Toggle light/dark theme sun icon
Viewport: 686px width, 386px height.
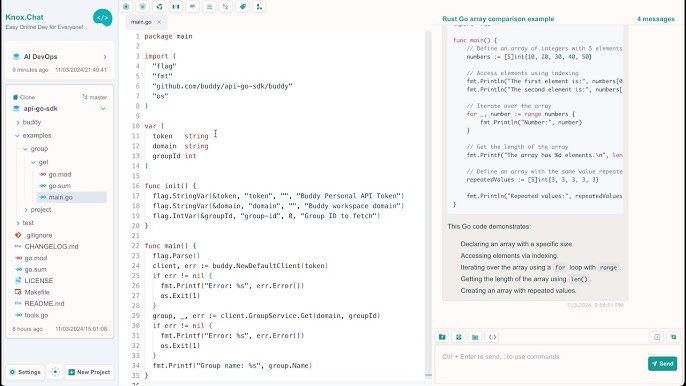(x=55, y=372)
